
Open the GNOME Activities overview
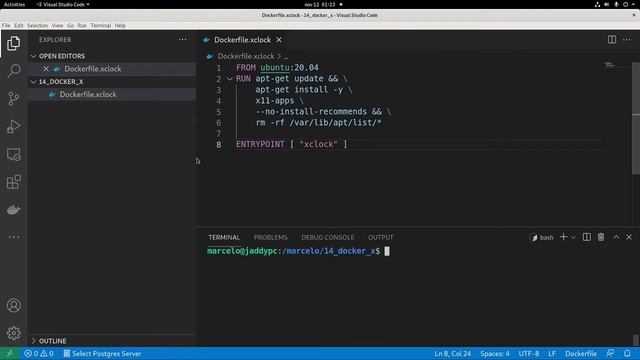tap(14, 4)
